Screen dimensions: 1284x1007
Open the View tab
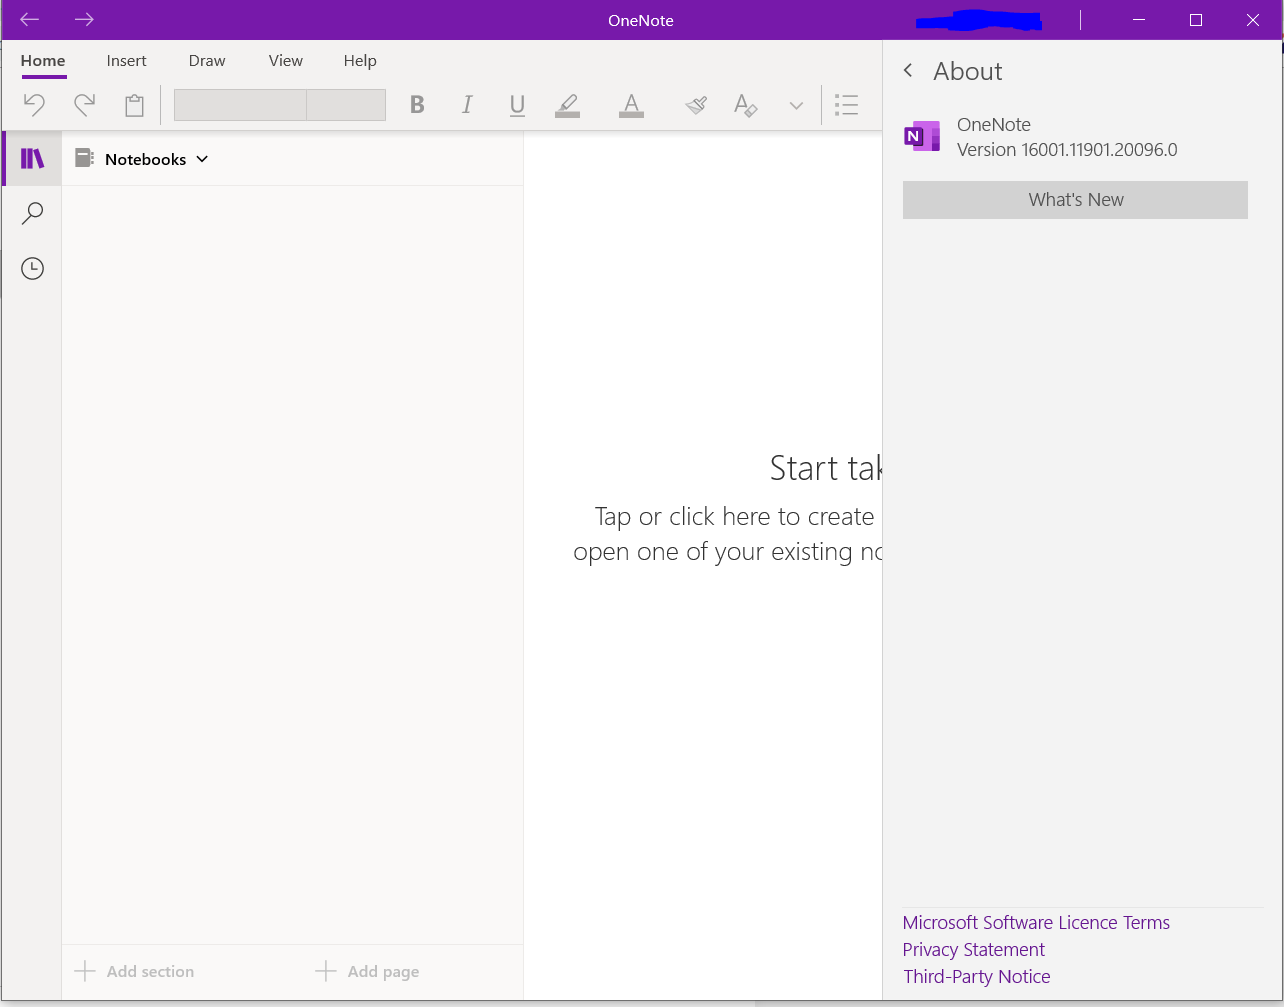tap(286, 61)
